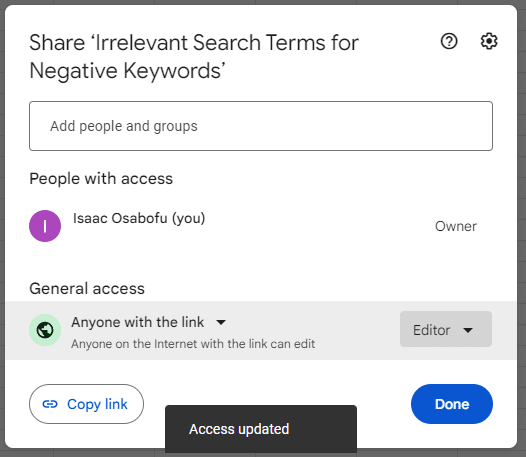Image resolution: width=526 pixels, height=457 pixels.
Task: Click the People with access heading
Action: pos(101,179)
